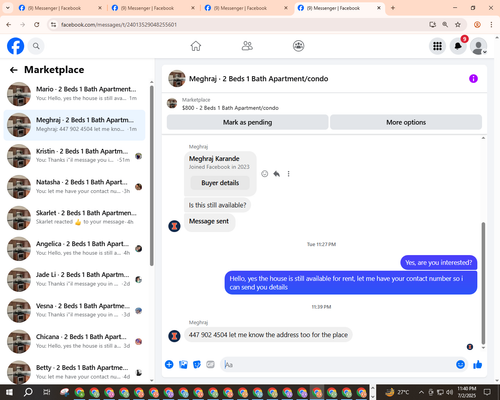Viewport: 500px width, 400px height.
Task: Open the taskbar clock showing 11:40 PM
Action: (x=467, y=392)
